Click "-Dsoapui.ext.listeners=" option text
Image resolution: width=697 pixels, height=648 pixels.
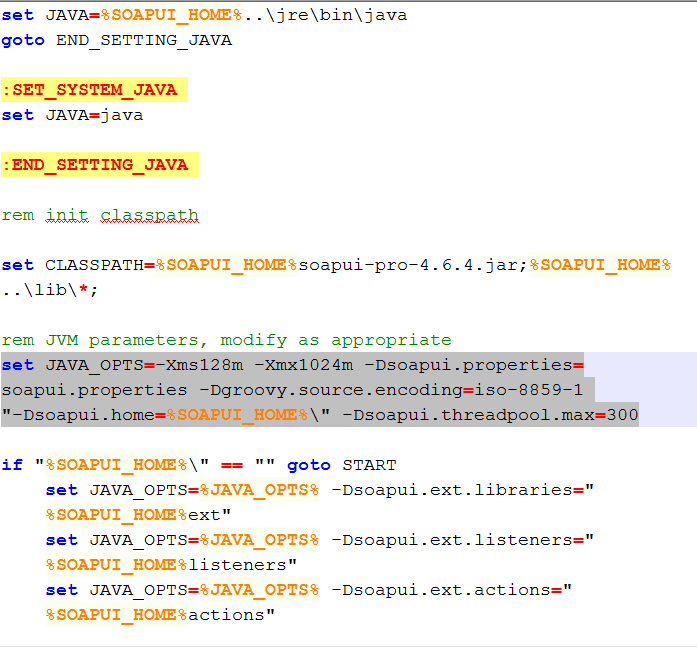[457, 540]
